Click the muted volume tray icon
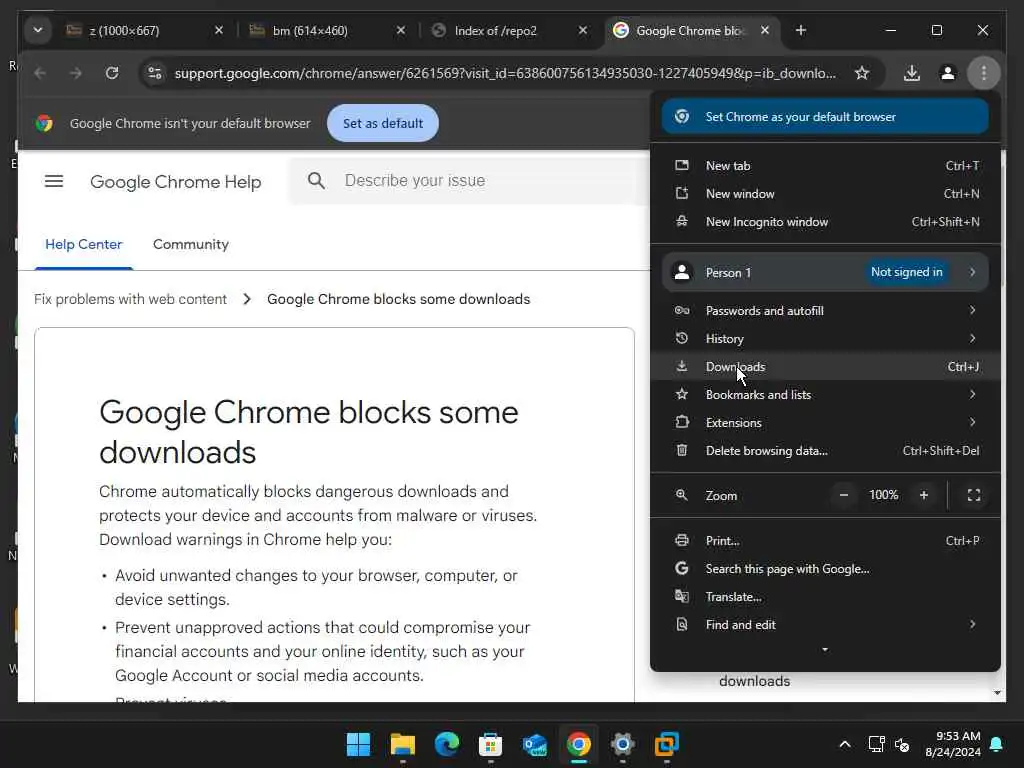This screenshot has height=768, width=1024. click(902, 744)
